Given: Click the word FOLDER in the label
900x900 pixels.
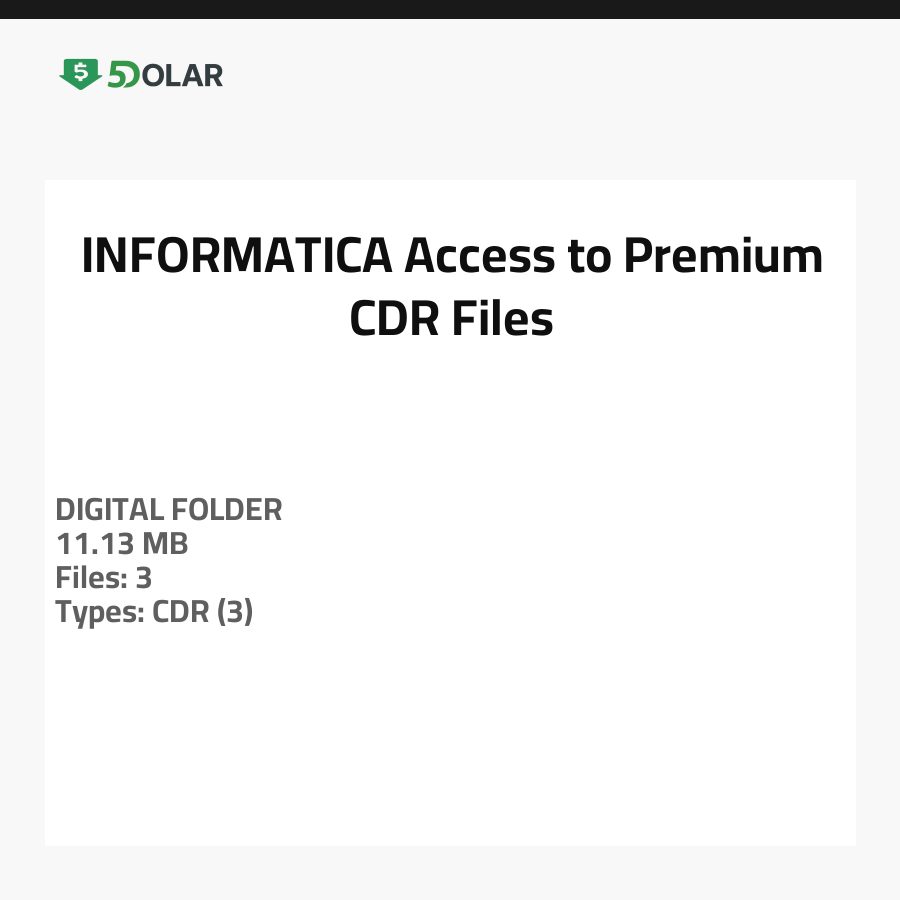Looking at the screenshot, I should [227, 510].
